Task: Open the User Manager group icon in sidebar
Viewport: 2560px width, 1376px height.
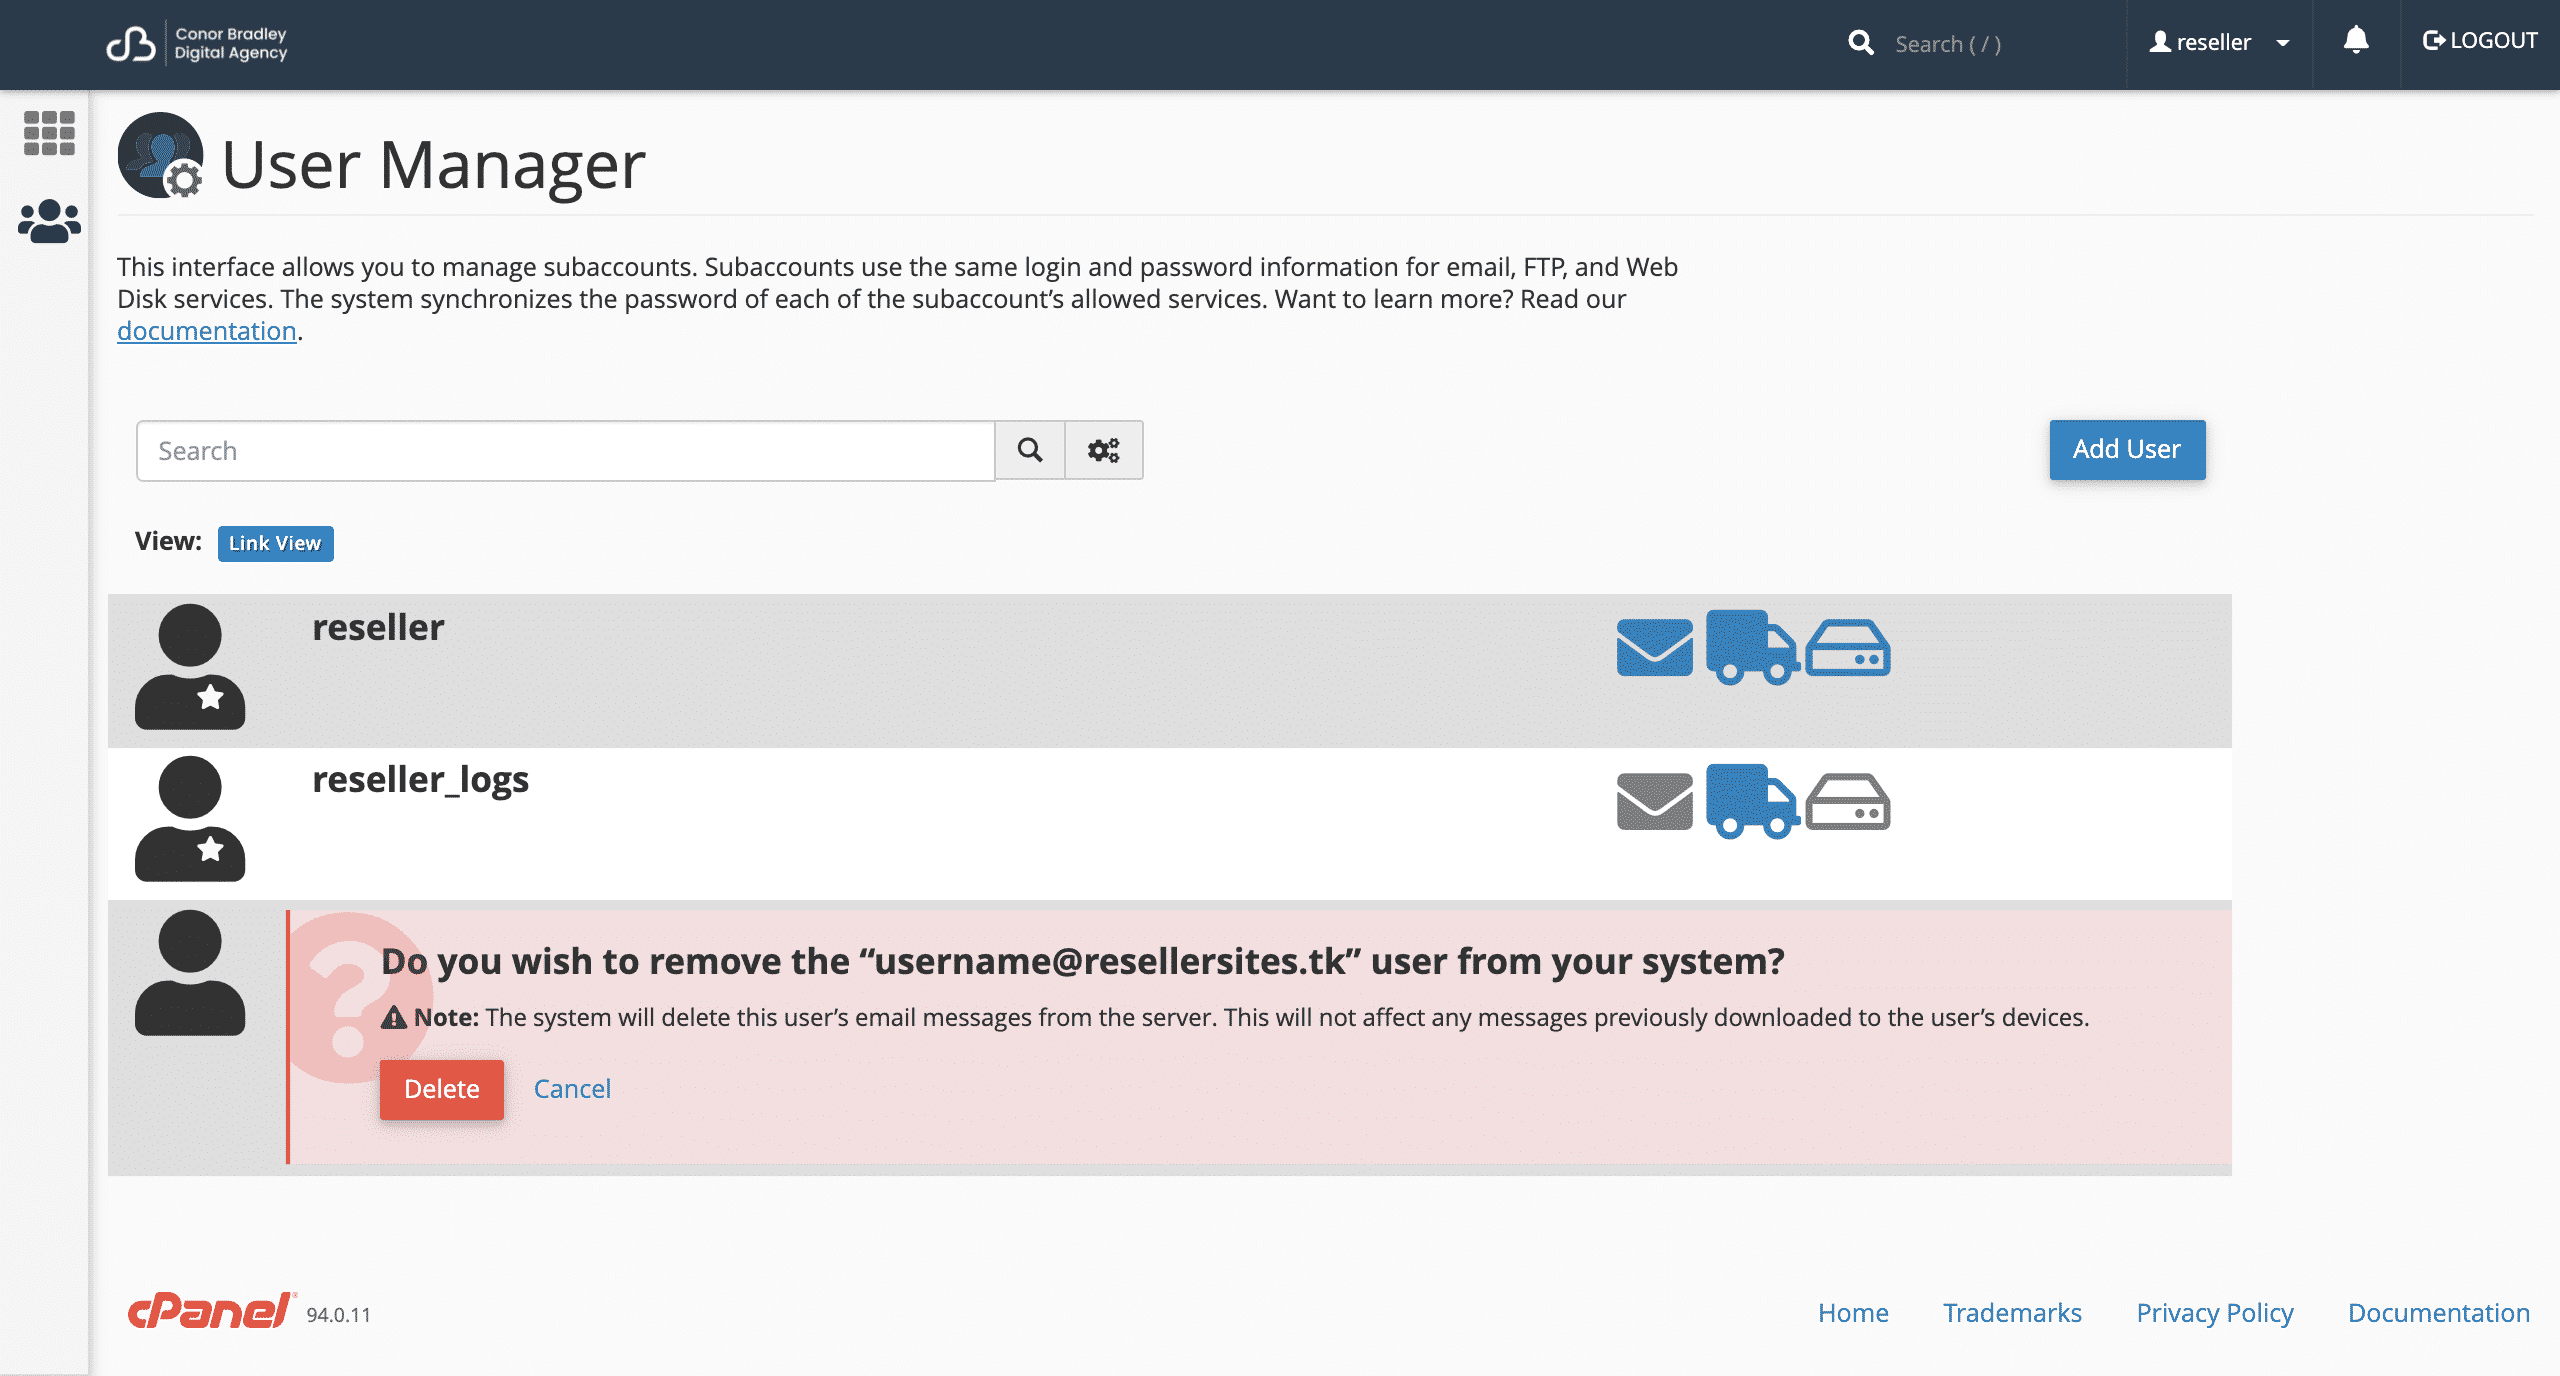Action: [49, 221]
